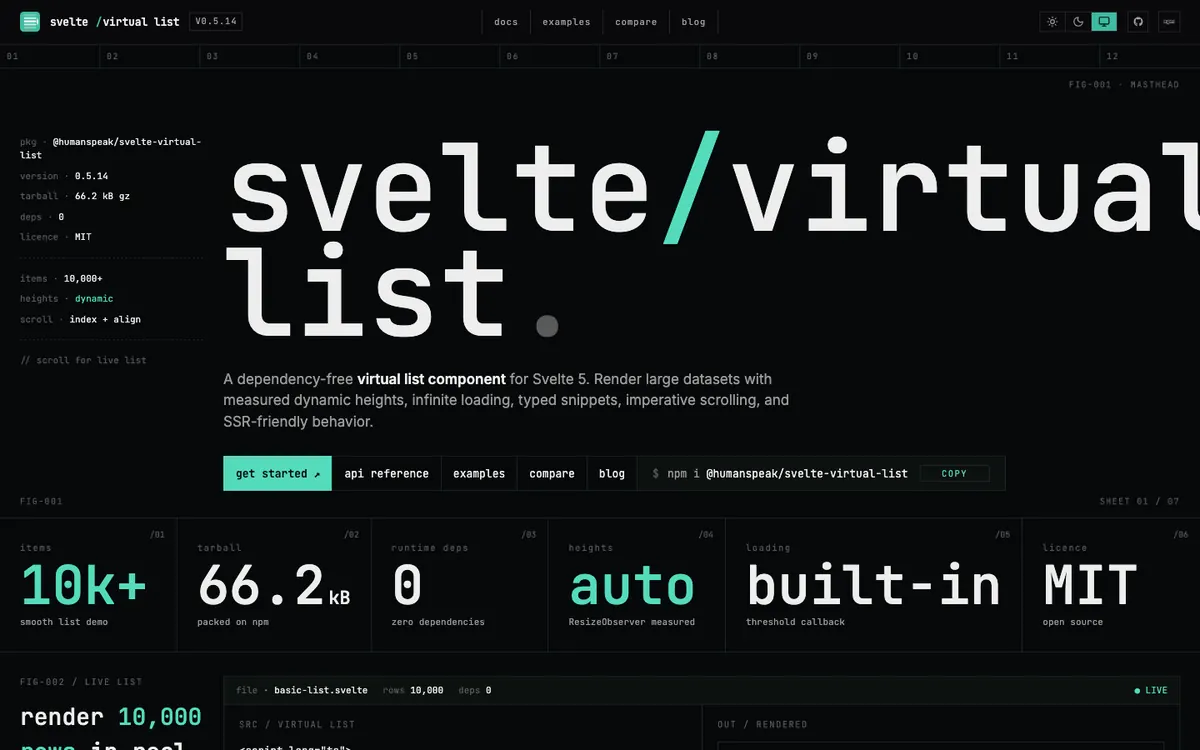Click the auto heights stat
The height and width of the screenshot is (750, 1200).
click(x=637, y=587)
